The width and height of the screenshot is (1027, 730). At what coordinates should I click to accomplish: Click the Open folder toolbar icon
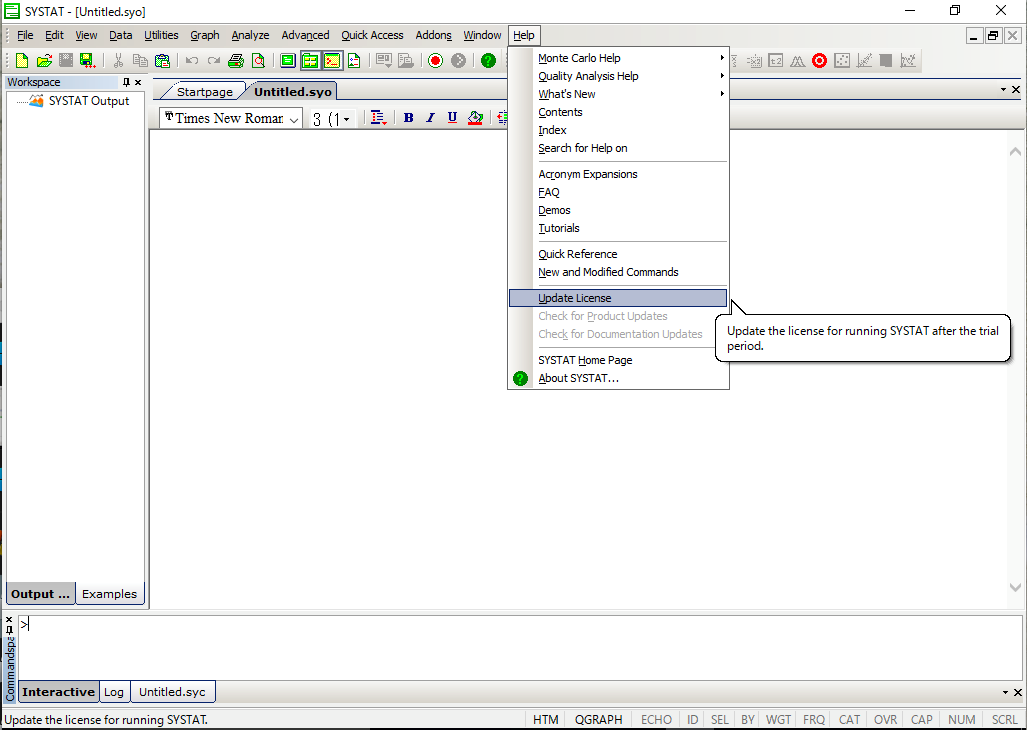pos(44,61)
